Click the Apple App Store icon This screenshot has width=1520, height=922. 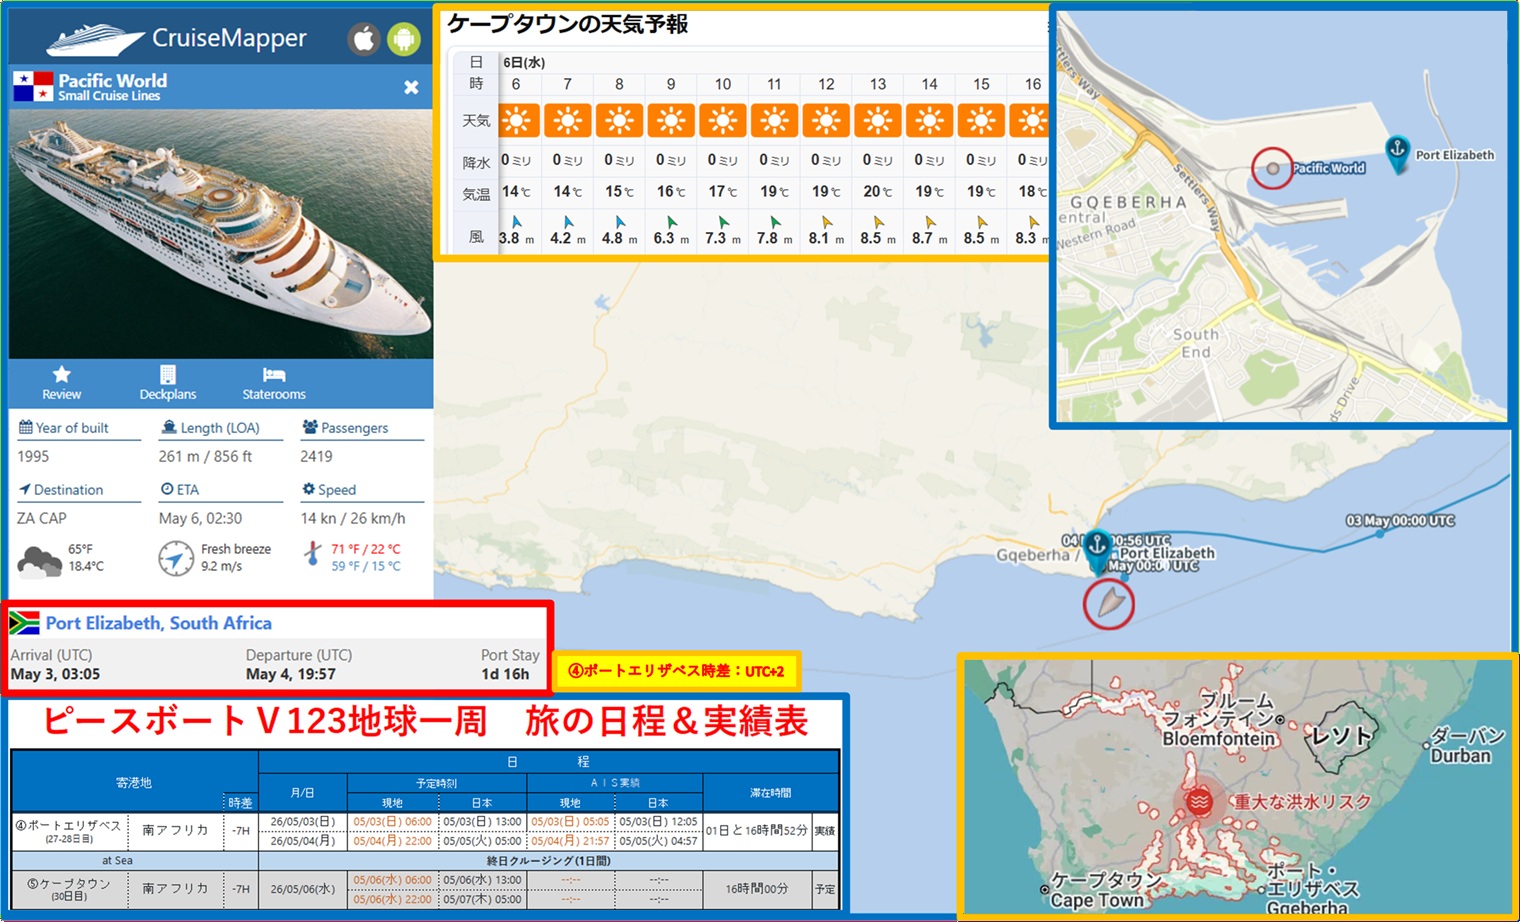(x=364, y=39)
